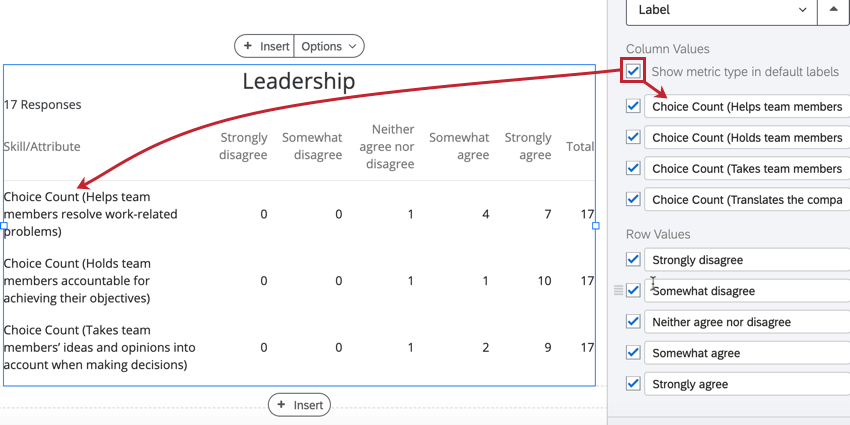Expand the Label dropdown
Image resolution: width=850 pixels, height=425 pixels.
coord(720,10)
